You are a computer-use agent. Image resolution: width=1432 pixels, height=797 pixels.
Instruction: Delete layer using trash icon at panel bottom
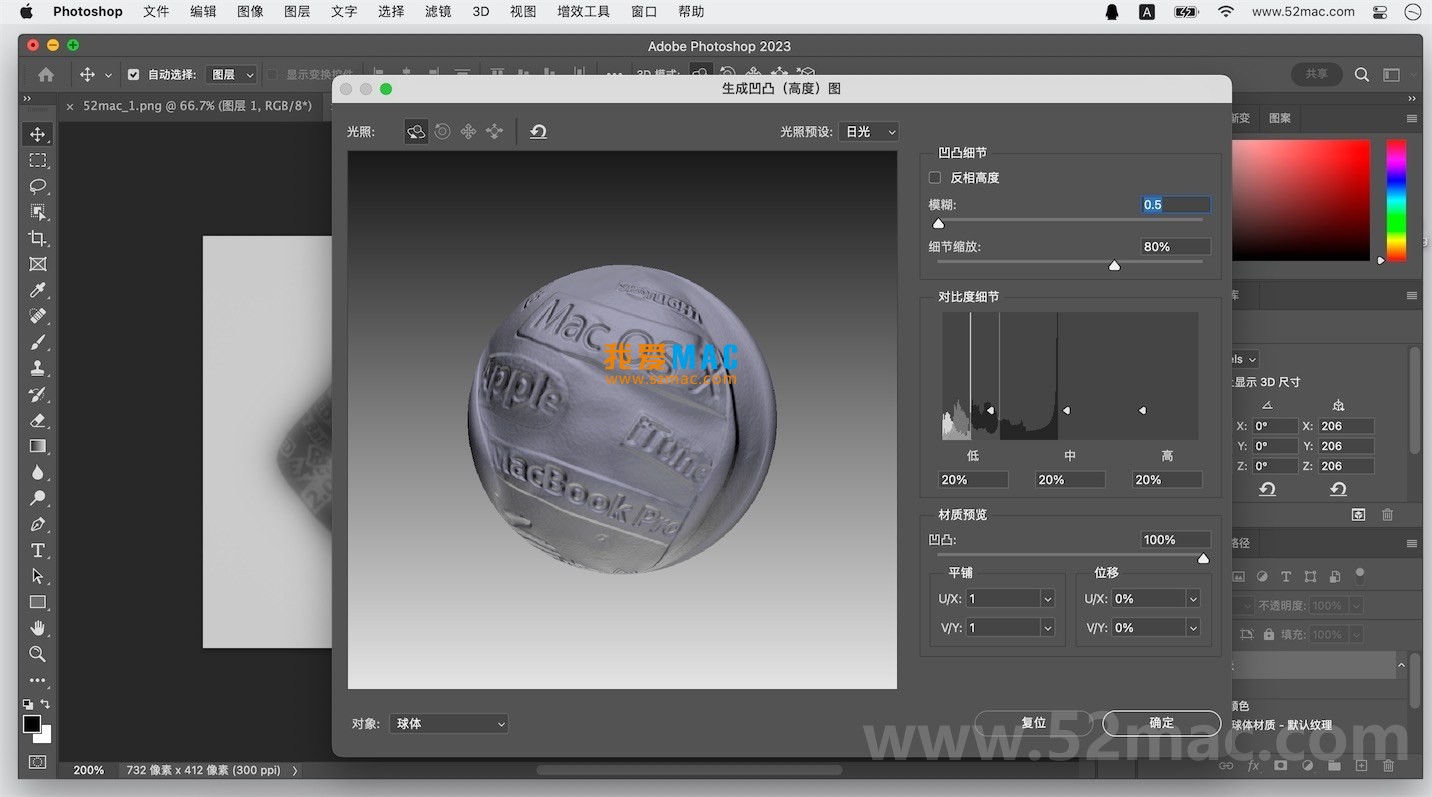(1388, 766)
